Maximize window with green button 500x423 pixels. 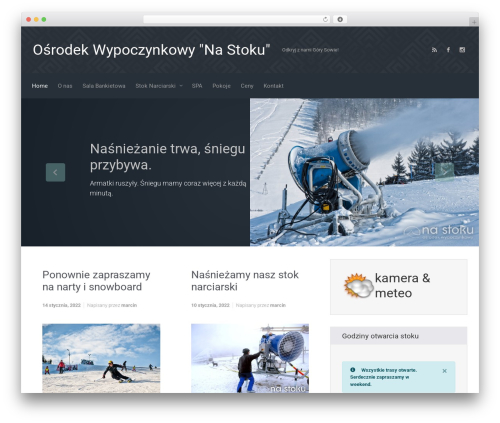click(44, 19)
